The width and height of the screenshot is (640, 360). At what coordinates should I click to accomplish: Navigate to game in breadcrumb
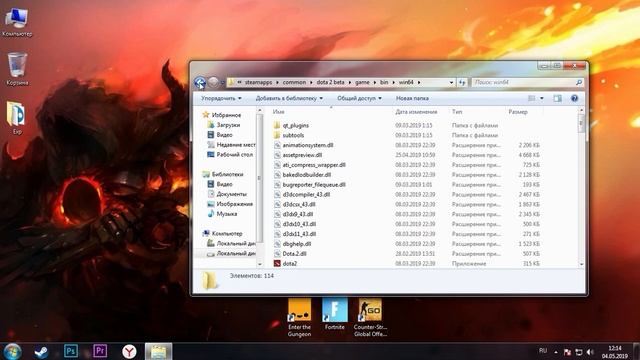pyautogui.click(x=362, y=82)
